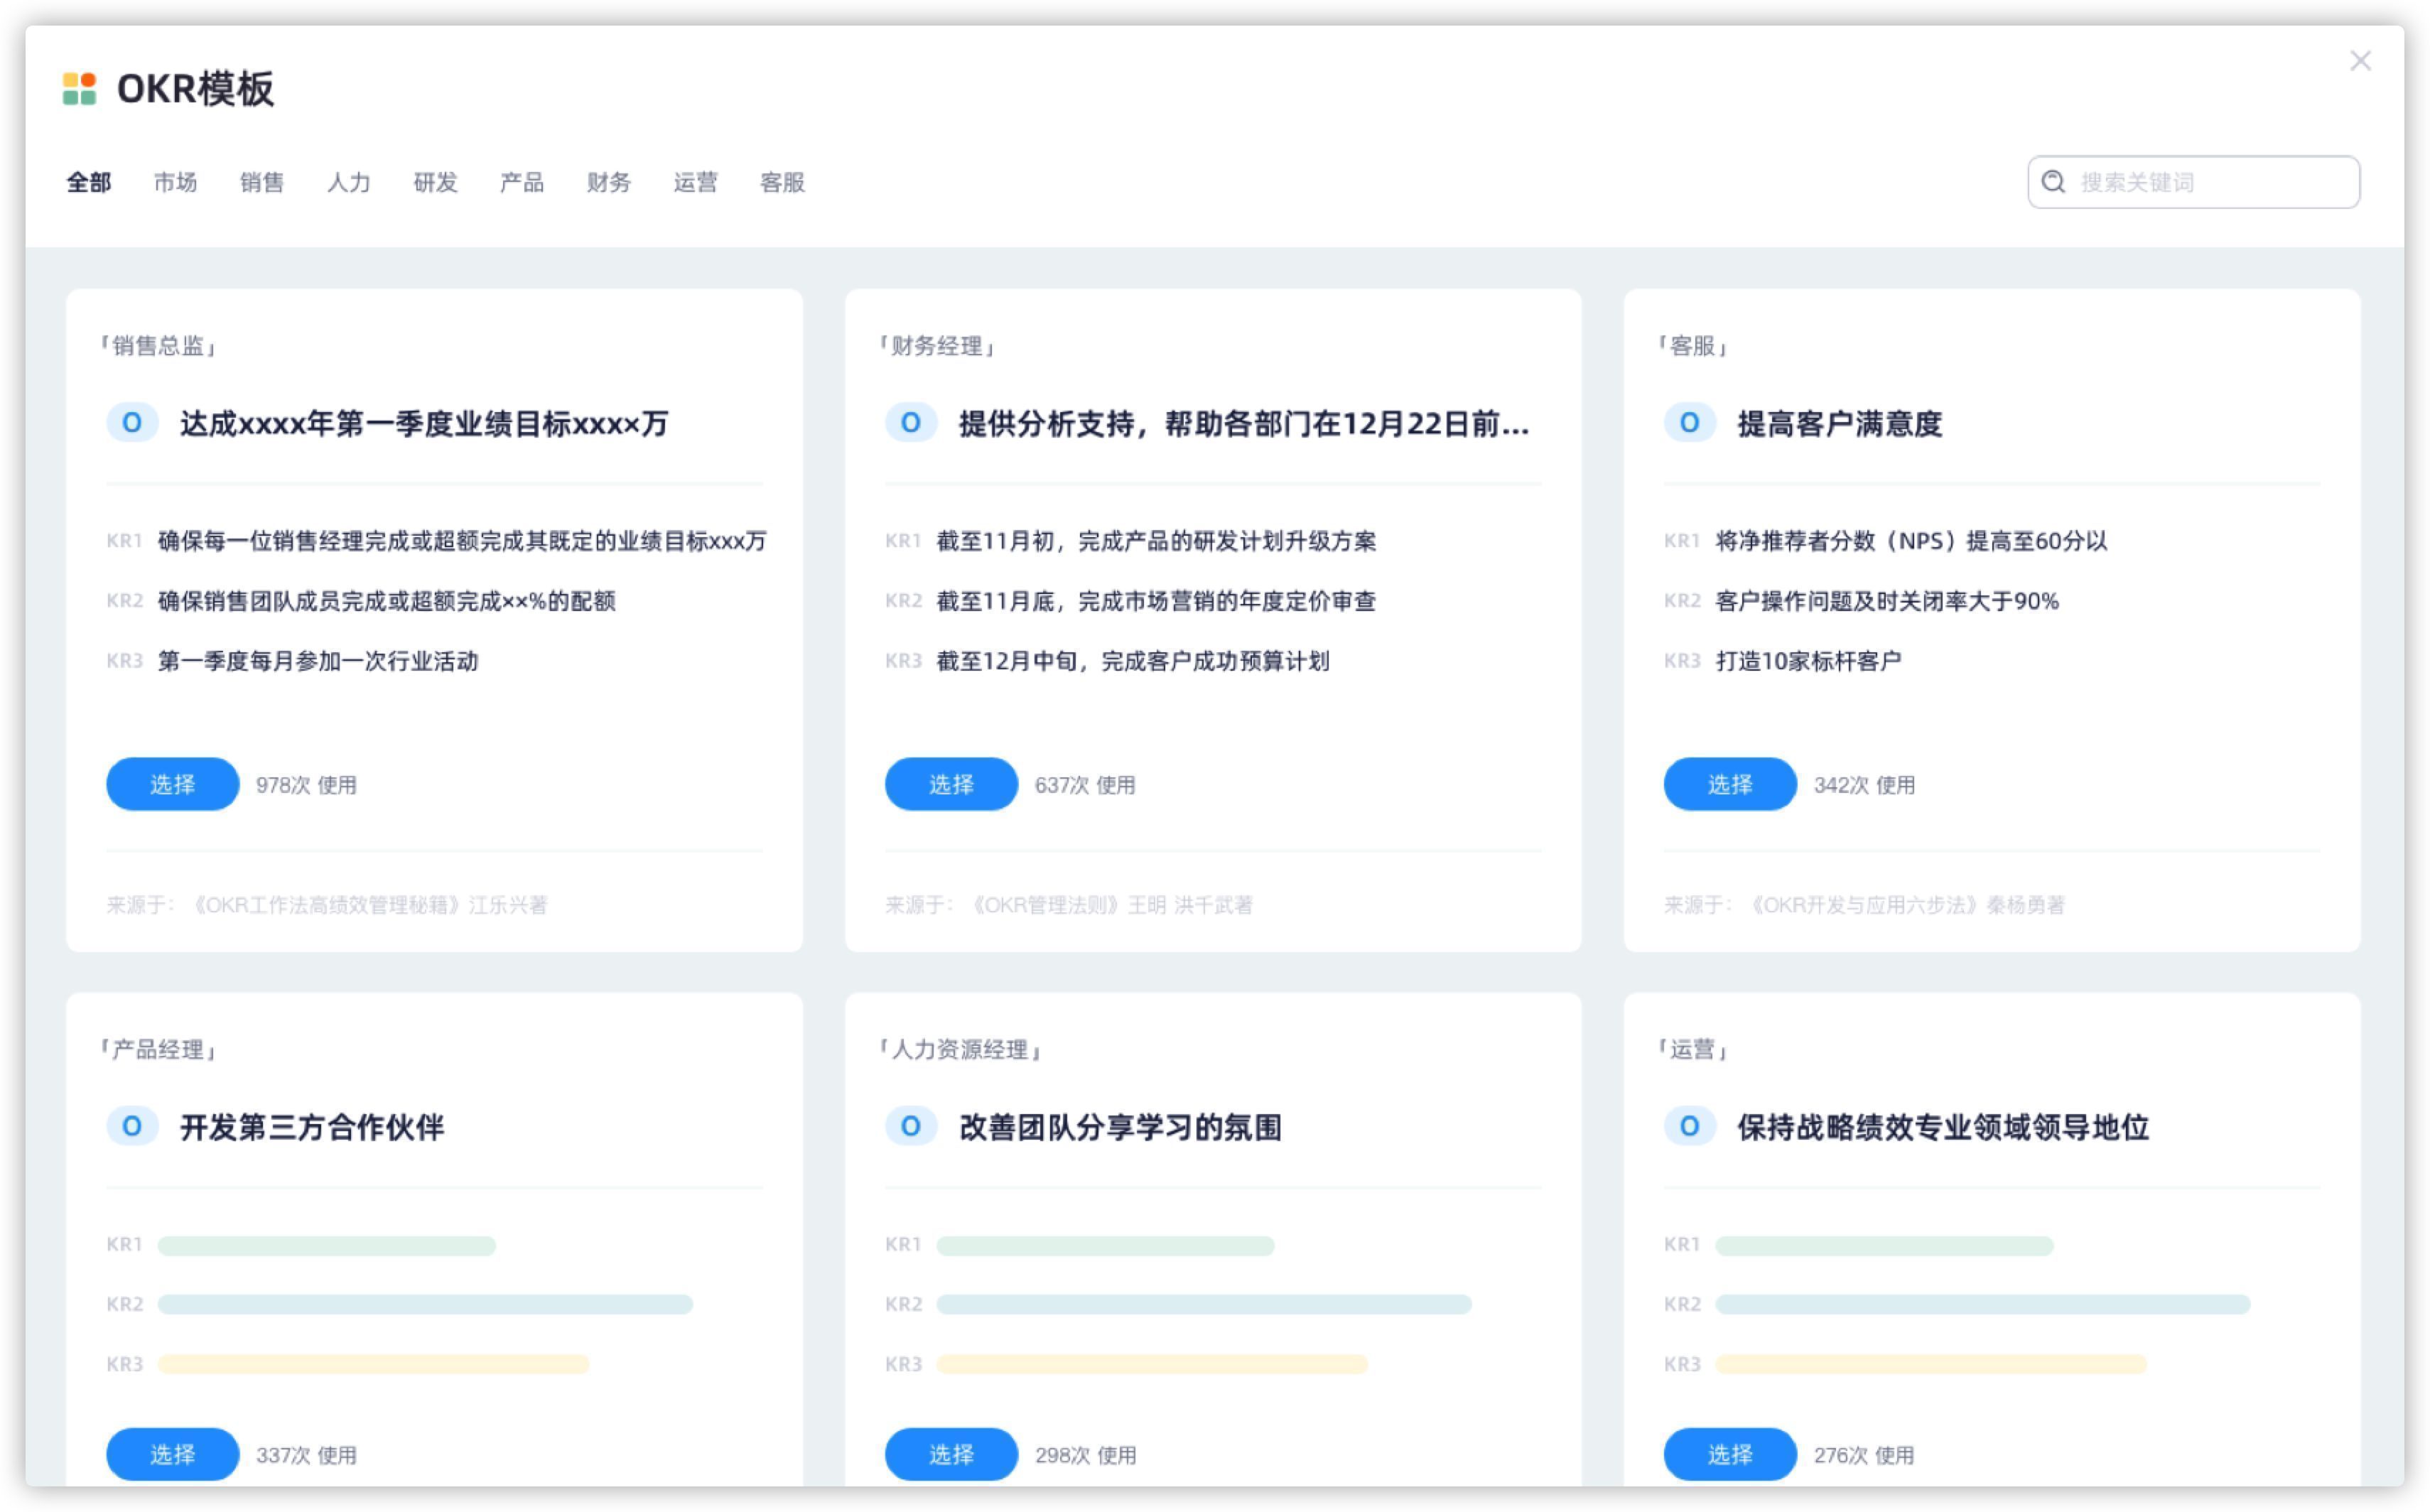Click the O badge beside 开发第三方合作伙伴
Viewport: 2430px width, 1512px height.
131,1127
